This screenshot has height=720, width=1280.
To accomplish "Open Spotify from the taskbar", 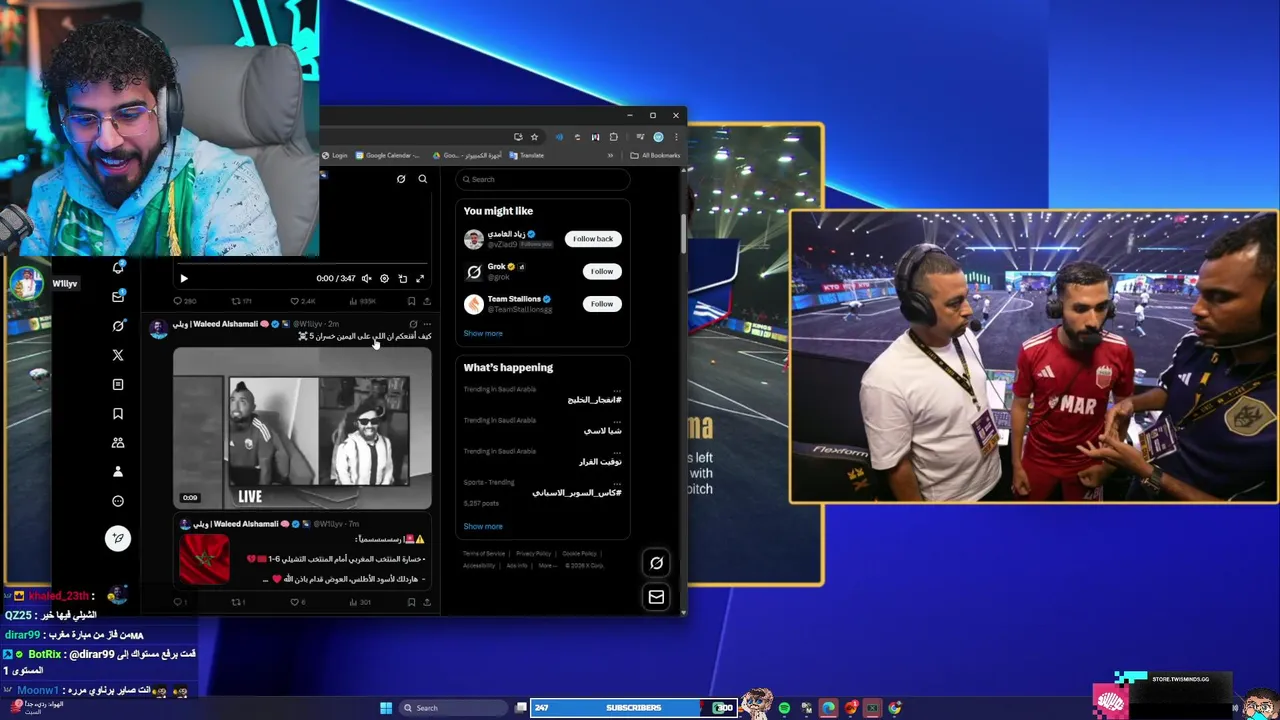I will [784, 708].
